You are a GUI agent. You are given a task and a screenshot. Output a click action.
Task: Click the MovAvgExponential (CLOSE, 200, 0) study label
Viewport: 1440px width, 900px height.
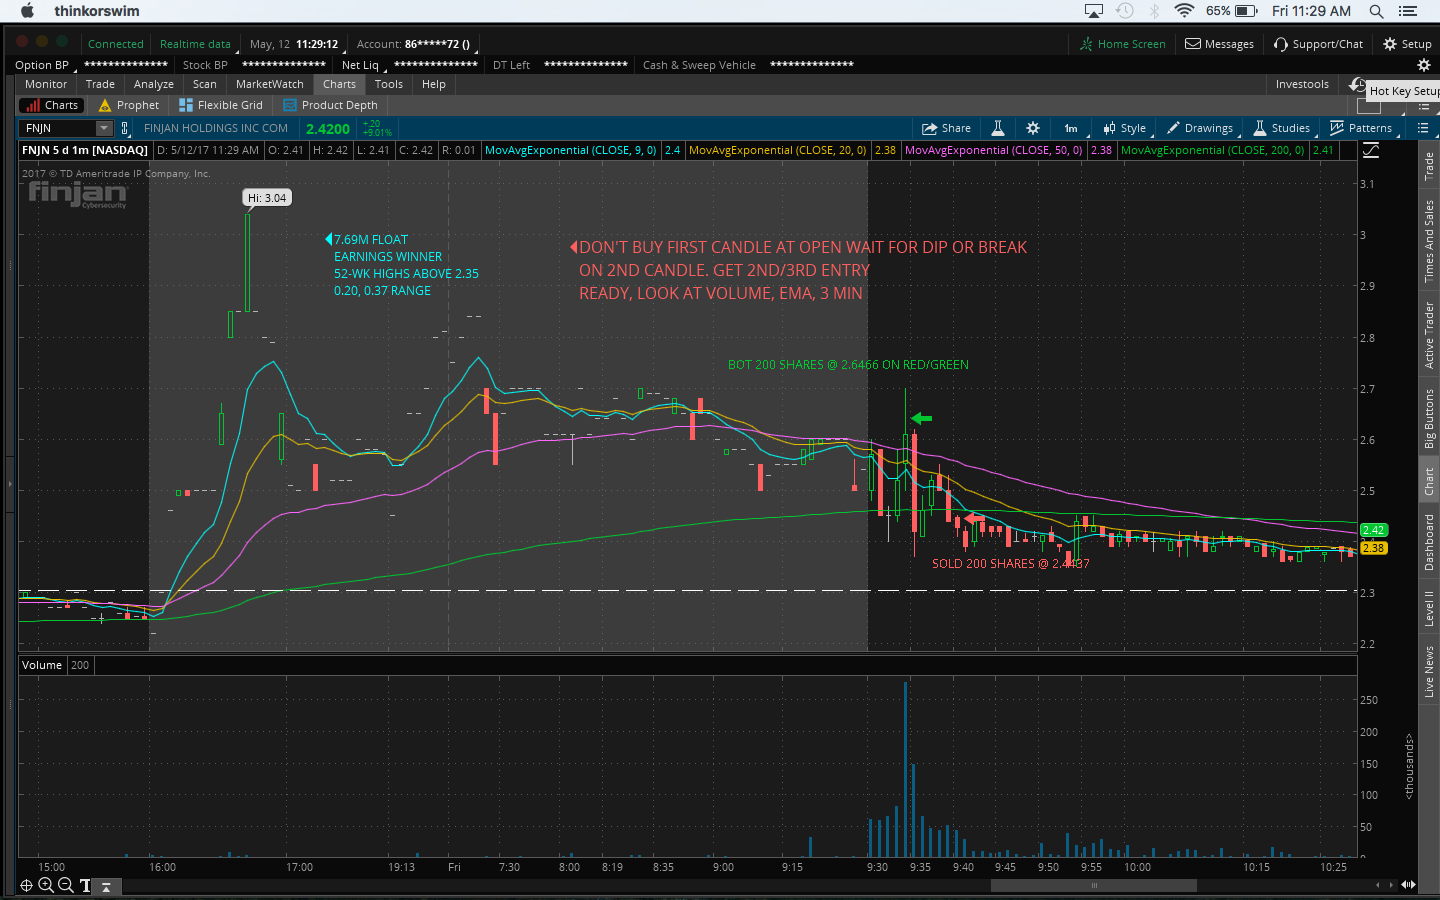coord(1212,150)
